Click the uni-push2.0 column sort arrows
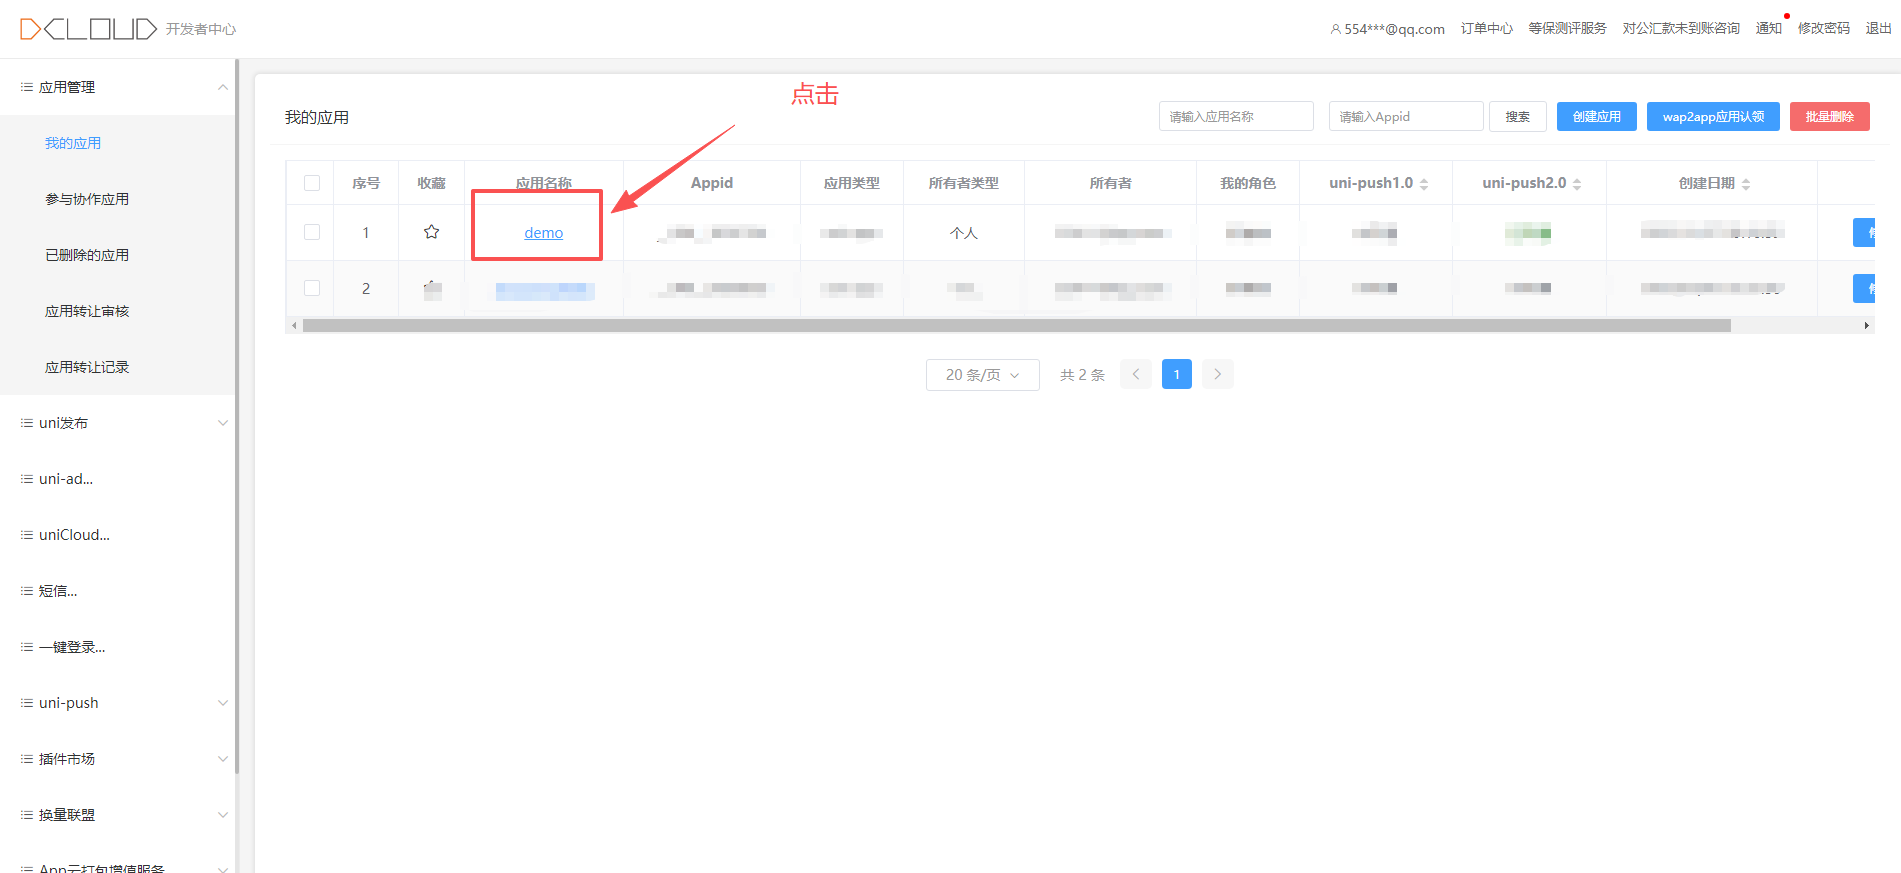This screenshot has height=873, width=1901. [1577, 184]
